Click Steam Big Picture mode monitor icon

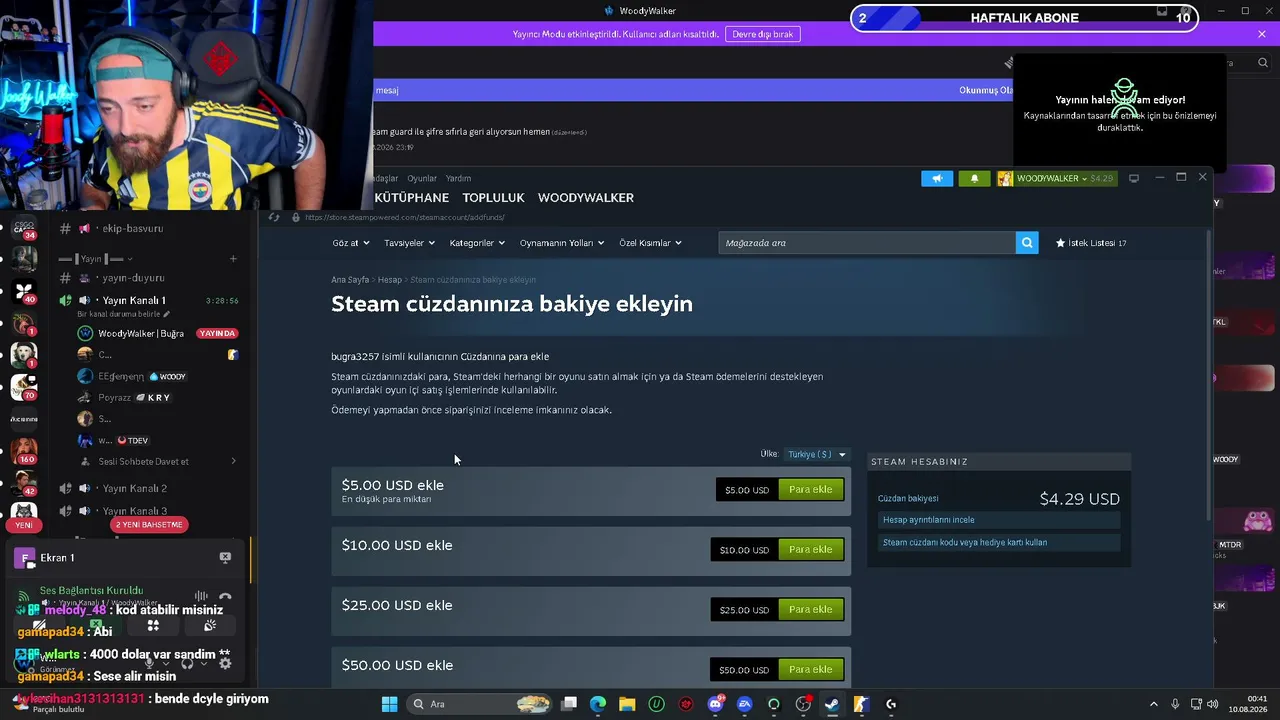tap(1134, 178)
